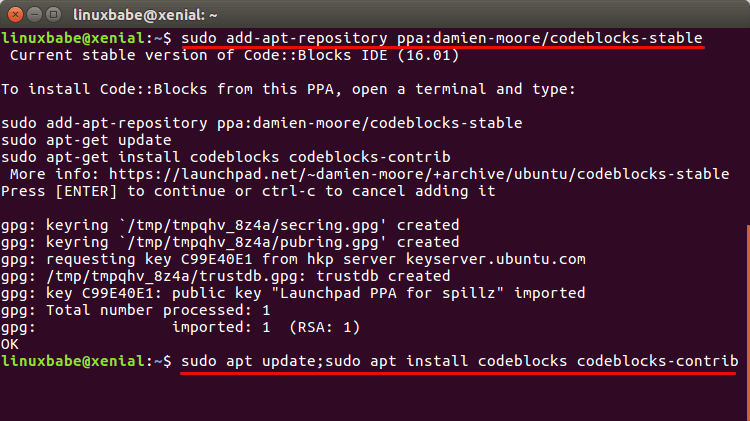Minimize the terminal window

(34, 14)
